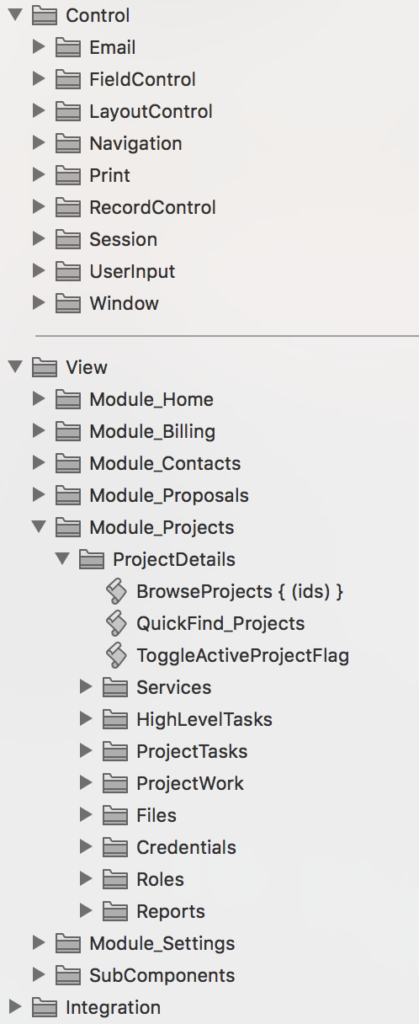Click the Reports folder icon
Screen dimensions: 419x1024
pyautogui.click(x=116, y=912)
